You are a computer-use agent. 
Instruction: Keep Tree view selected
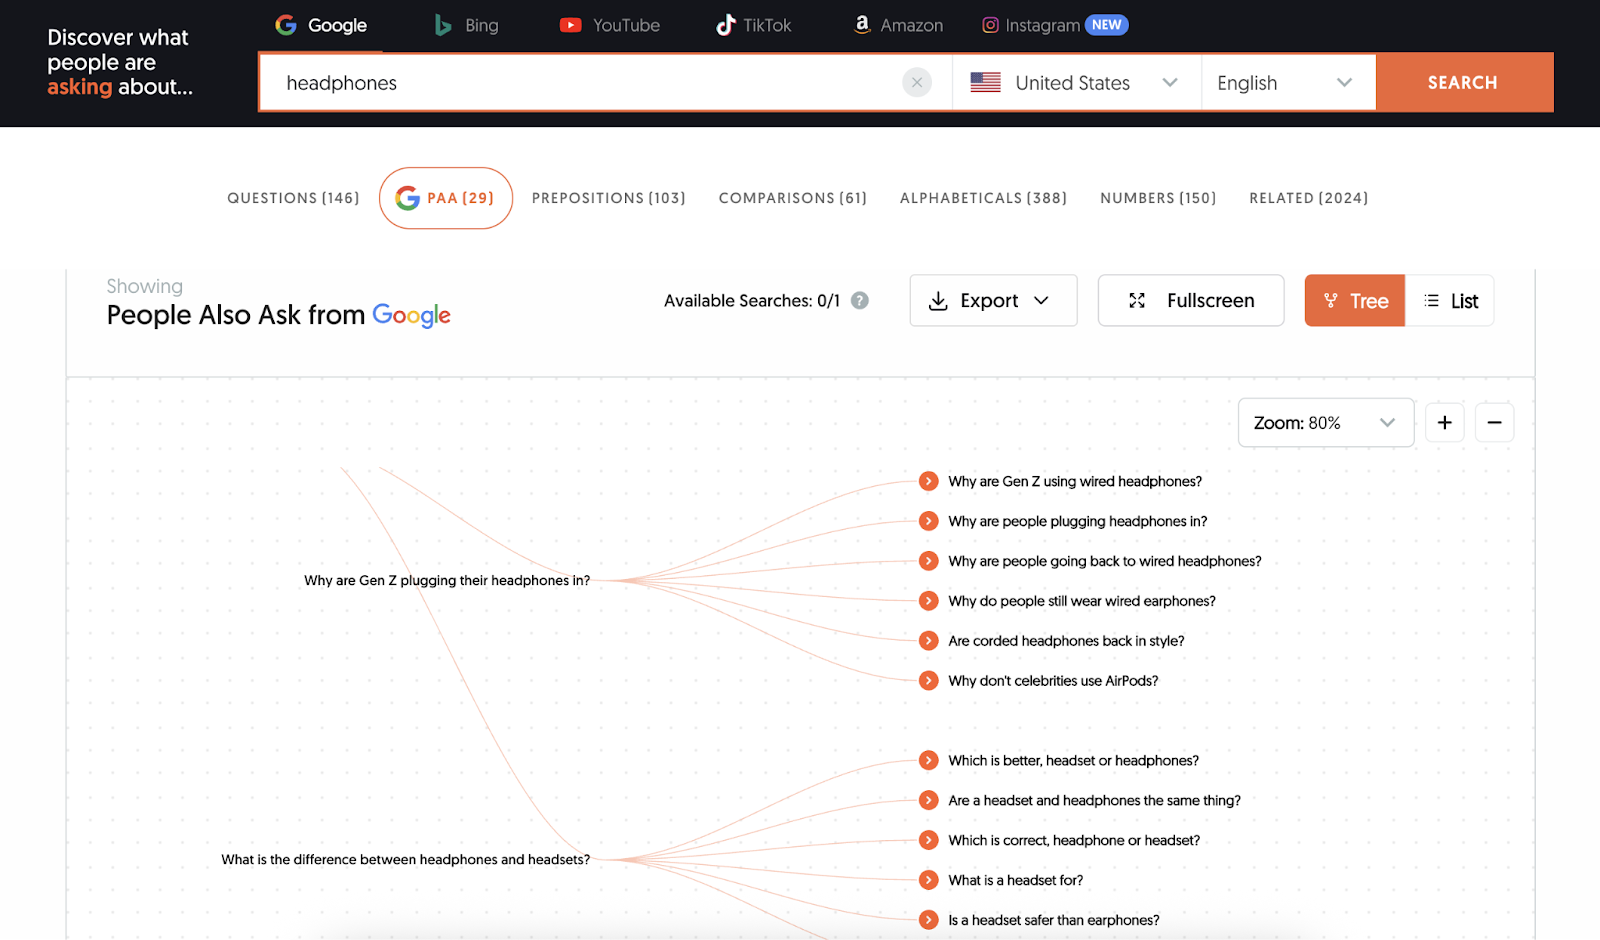click(x=1354, y=300)
